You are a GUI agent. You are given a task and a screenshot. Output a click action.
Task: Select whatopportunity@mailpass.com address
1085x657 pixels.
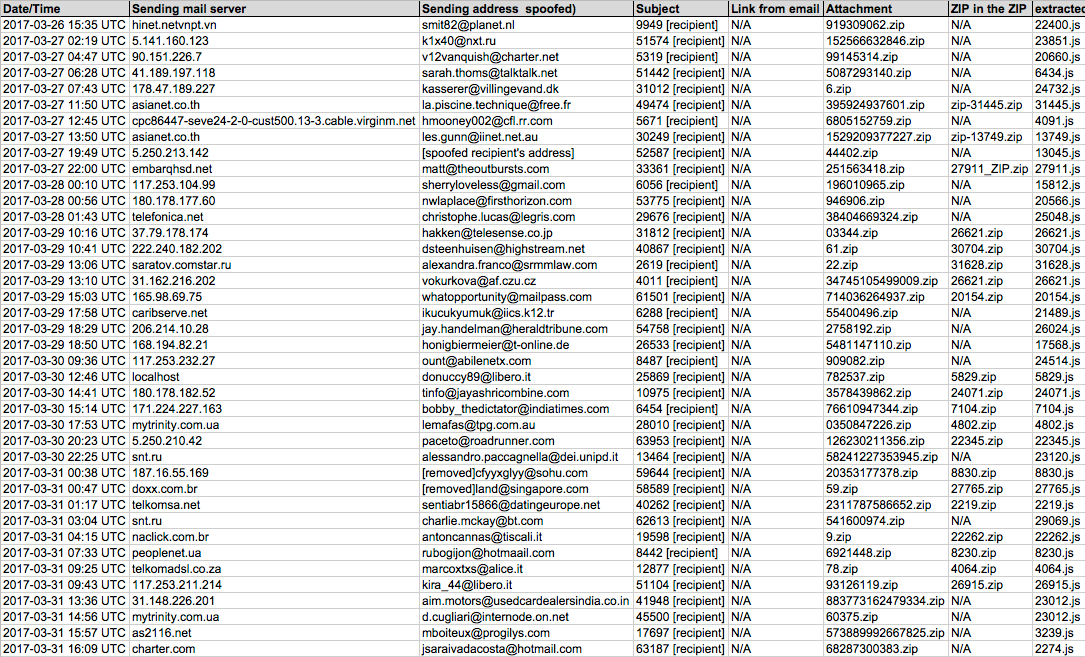pos(526,296)
